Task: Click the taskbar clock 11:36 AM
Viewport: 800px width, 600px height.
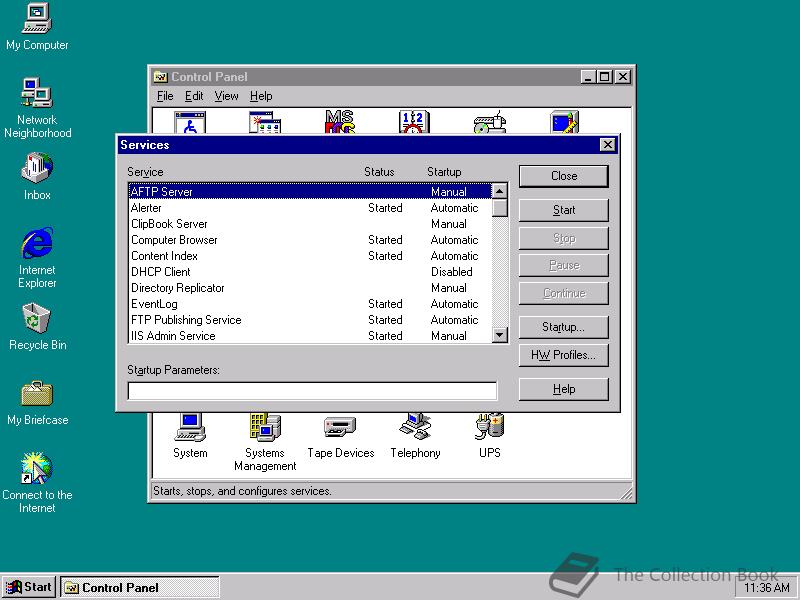Action: tap(766, 588)
